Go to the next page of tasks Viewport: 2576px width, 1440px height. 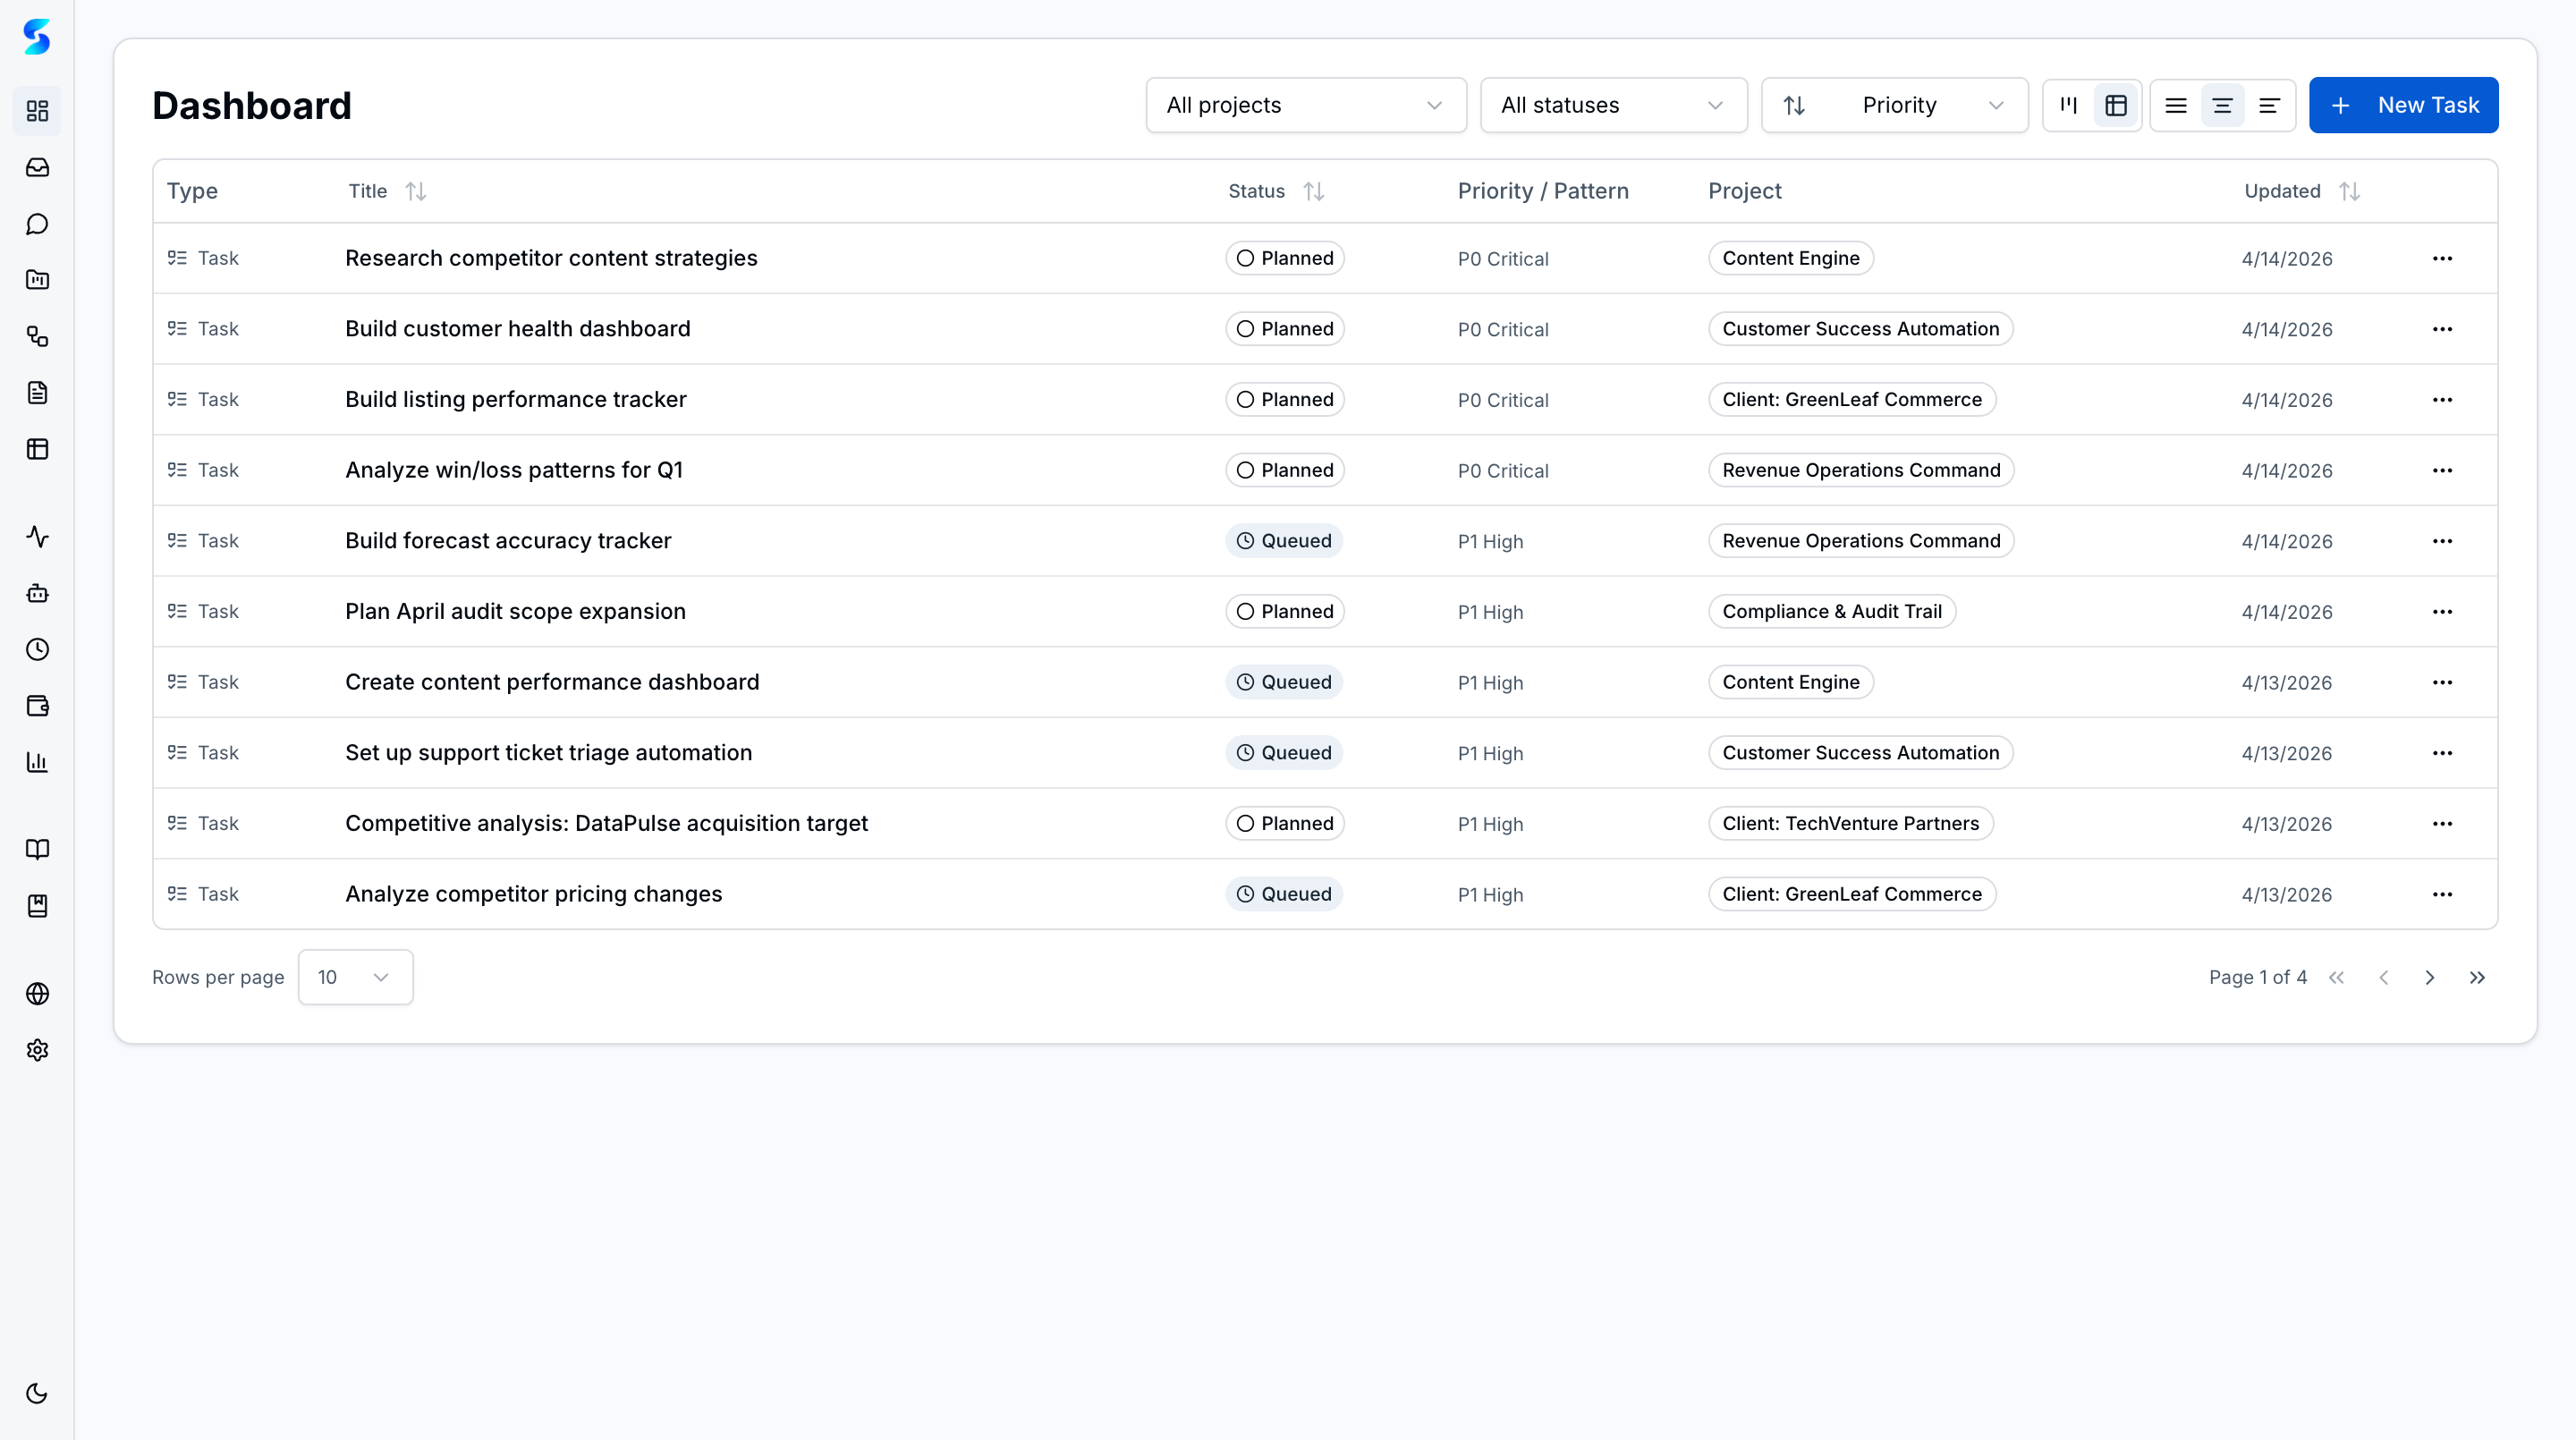2430,977
